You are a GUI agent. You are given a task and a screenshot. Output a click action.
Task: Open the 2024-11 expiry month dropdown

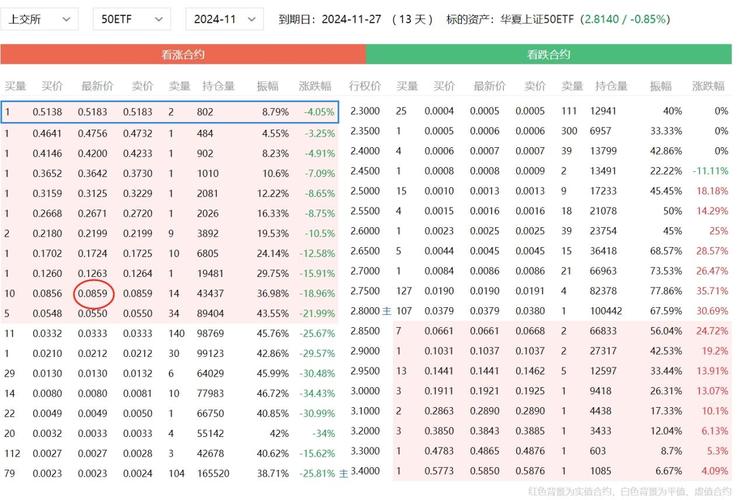[x=224, y=19]
